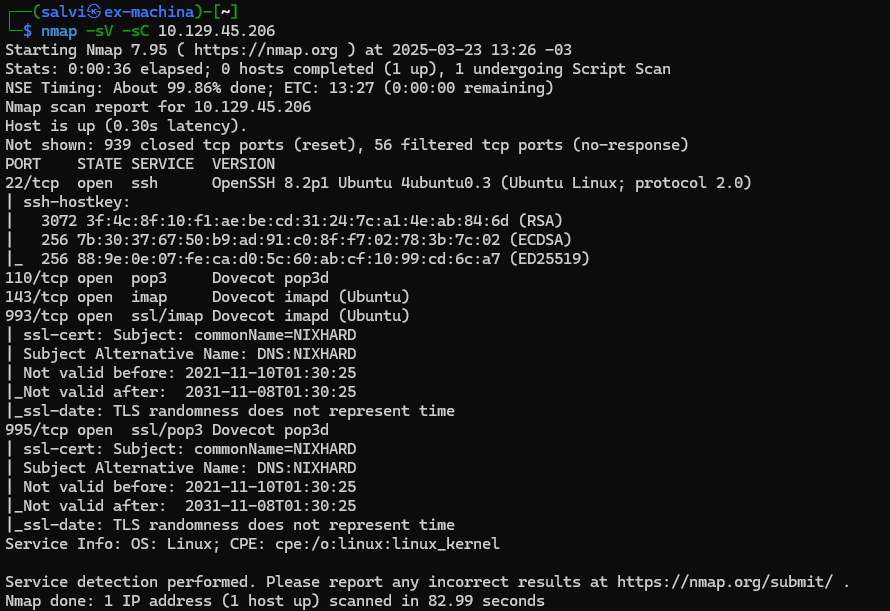Click the 110/tcp port entry
890x611 pixels.
click(36, 278)
